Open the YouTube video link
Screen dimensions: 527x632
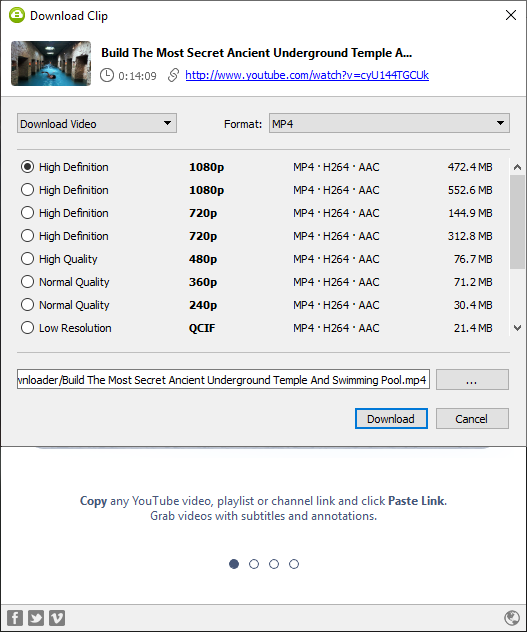tap(307, 75)
